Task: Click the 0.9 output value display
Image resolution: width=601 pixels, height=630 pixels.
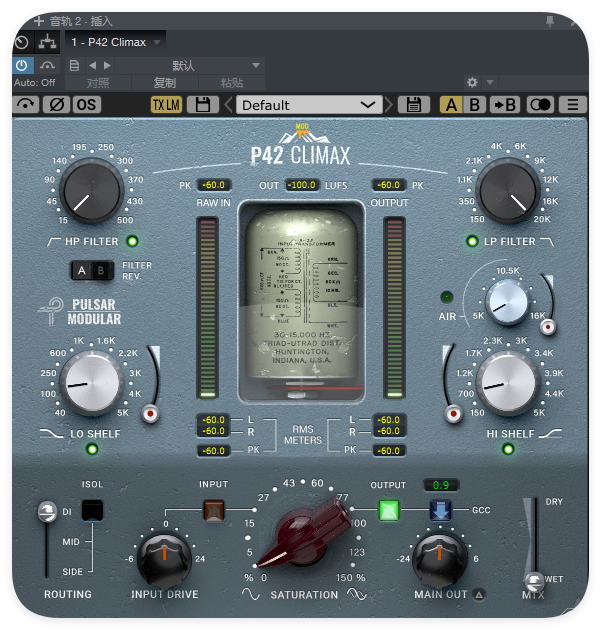Action: pyautogui.click(x=441, y=485)
